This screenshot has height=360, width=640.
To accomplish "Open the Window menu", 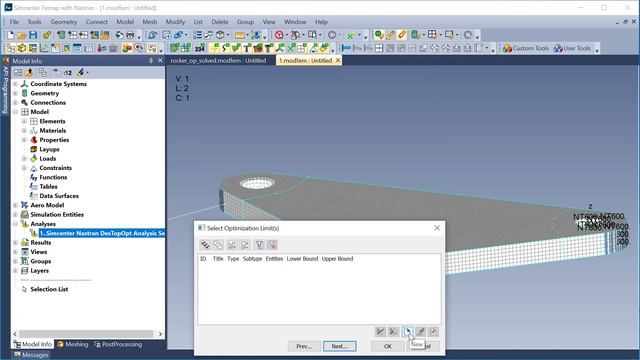I will 295,22.
